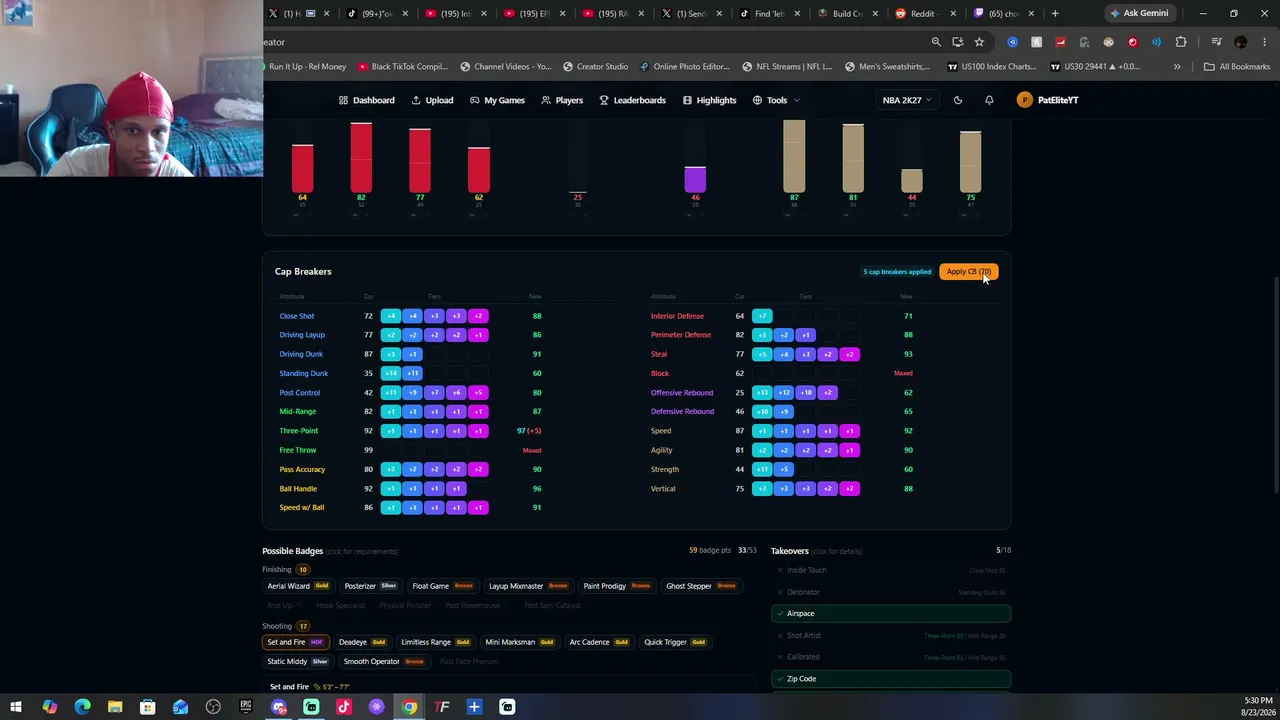This screenshot has width=1280, height=720.
Task: Toggle the +3 Driving Dunk cap breaker
Action: click(391, 354)
